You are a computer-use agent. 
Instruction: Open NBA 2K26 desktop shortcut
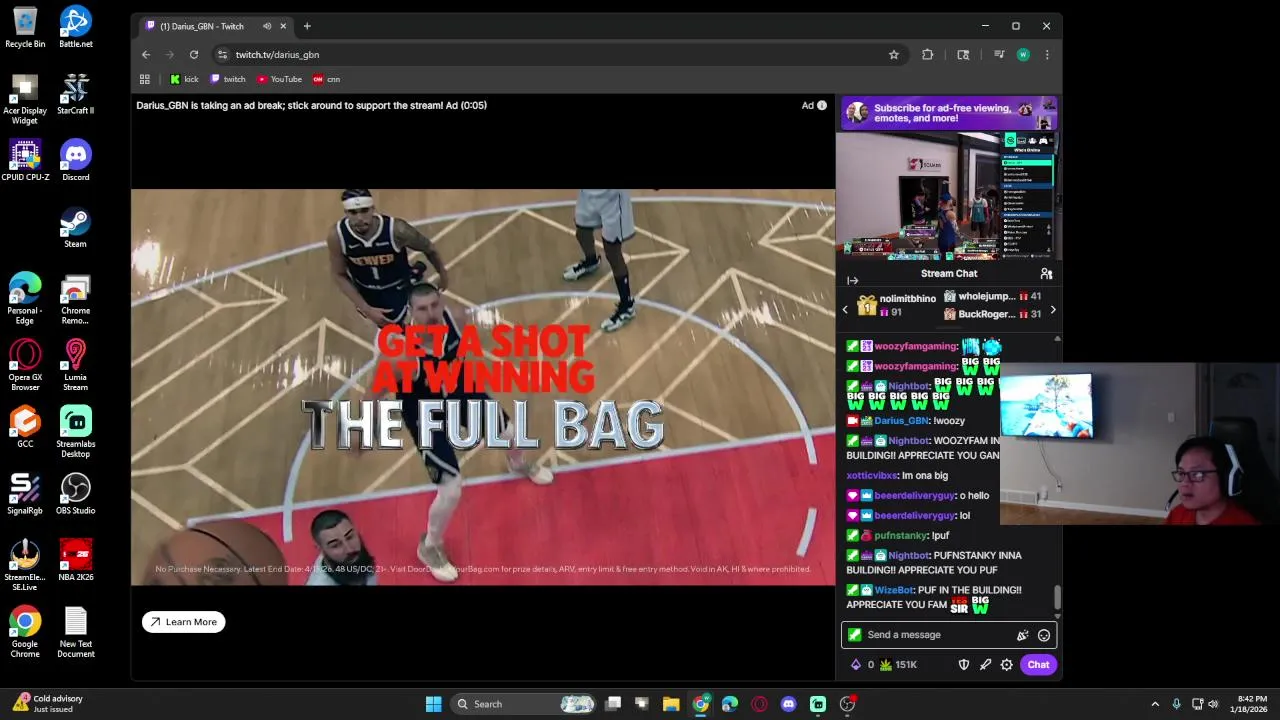75,561
